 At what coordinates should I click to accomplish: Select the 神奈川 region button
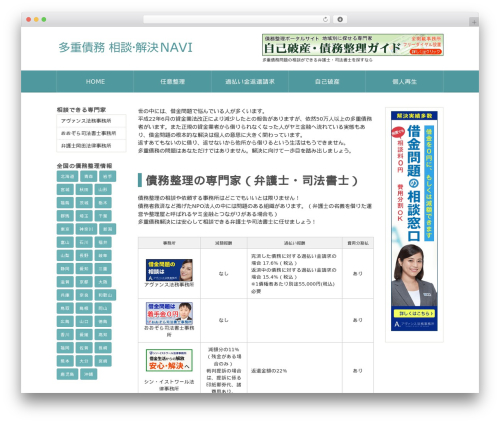[x=86, y=229]
